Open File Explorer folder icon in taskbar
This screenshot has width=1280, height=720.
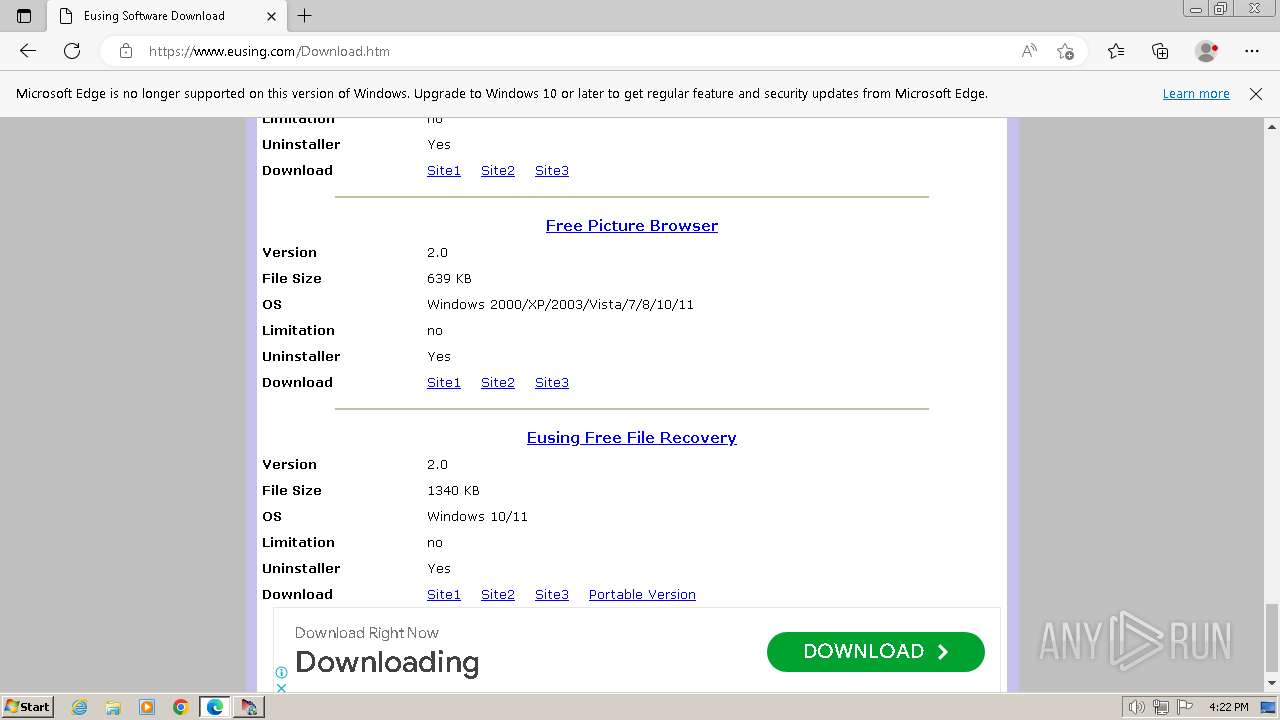(x=113, y=707)
